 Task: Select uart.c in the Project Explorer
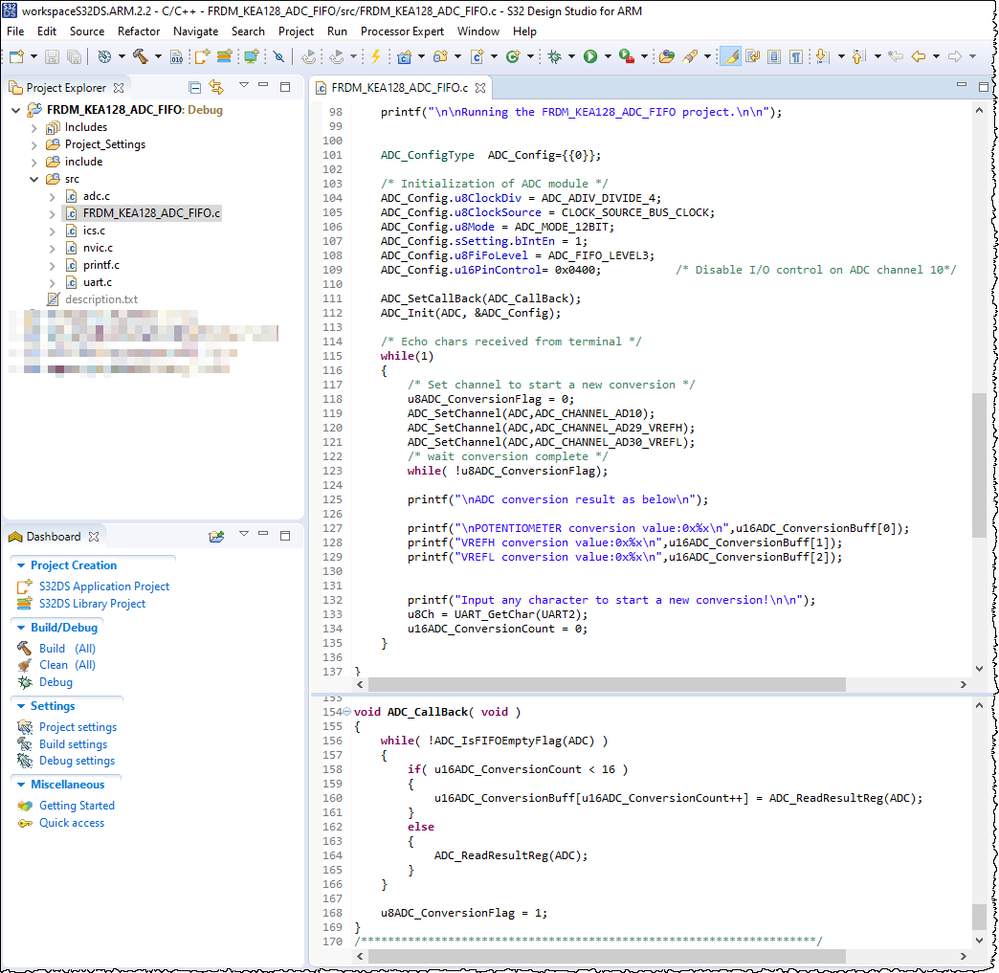pyautogui.click(x=97, y=282)
